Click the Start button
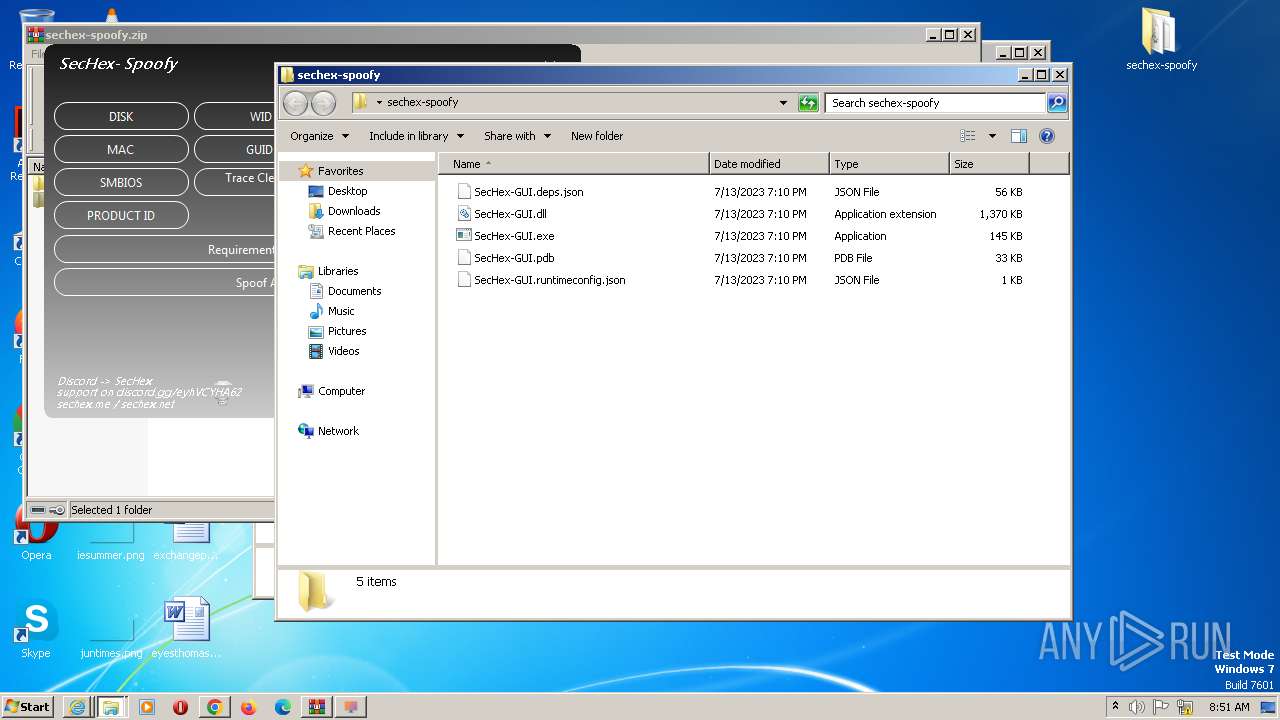The width and height of the screenshot is (1280, 720). pos(27,707)
